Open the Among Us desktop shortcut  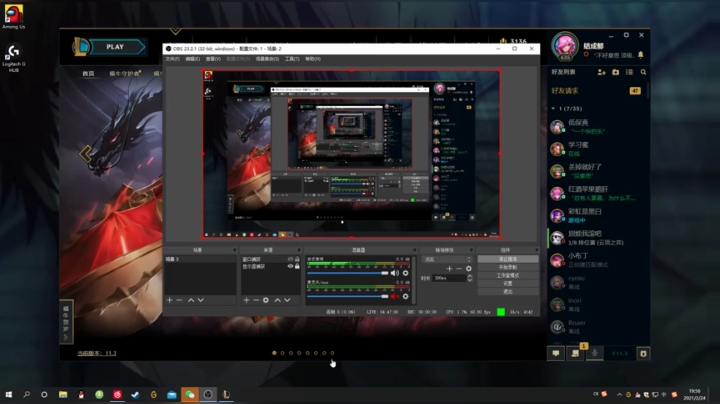pyautogui.click(x=13, y=17)
